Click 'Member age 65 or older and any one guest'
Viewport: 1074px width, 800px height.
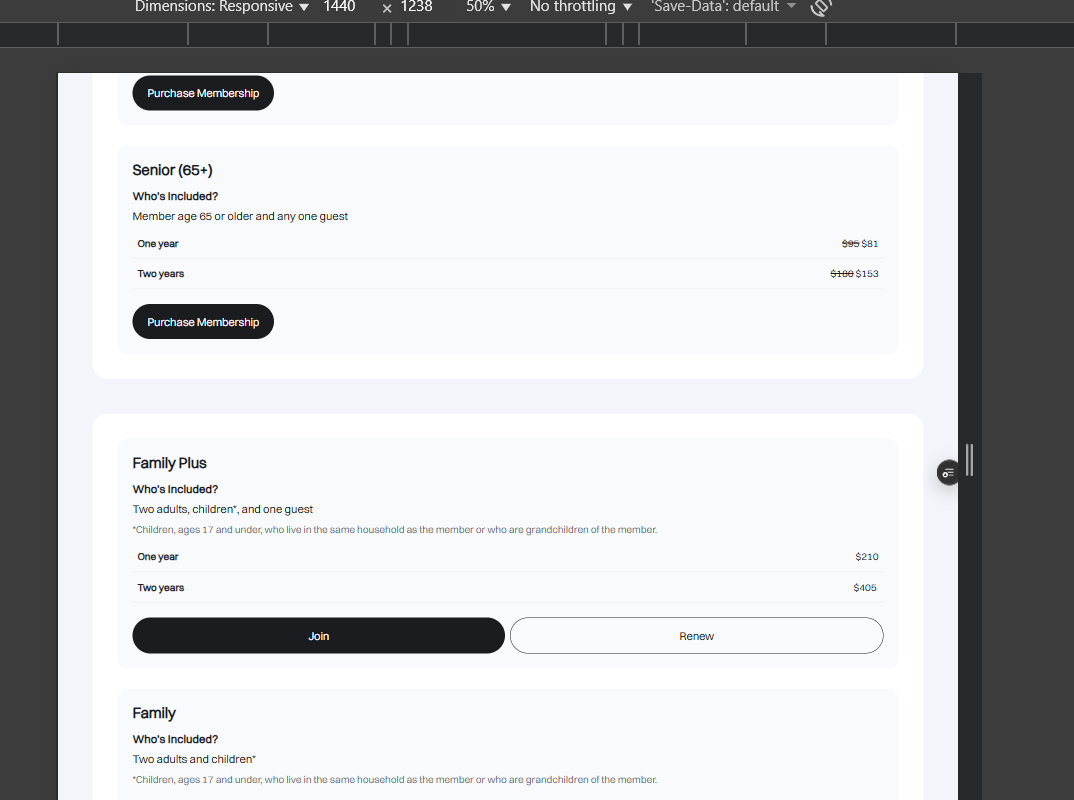[240, 216]
